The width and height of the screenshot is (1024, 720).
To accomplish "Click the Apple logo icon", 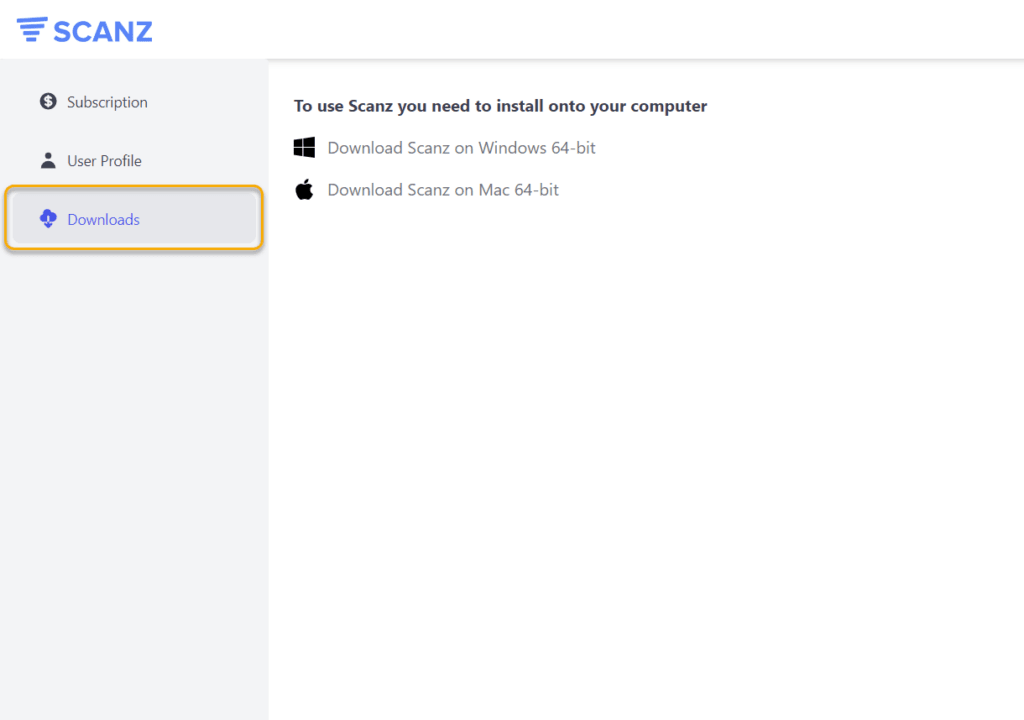I will point(305,189).
